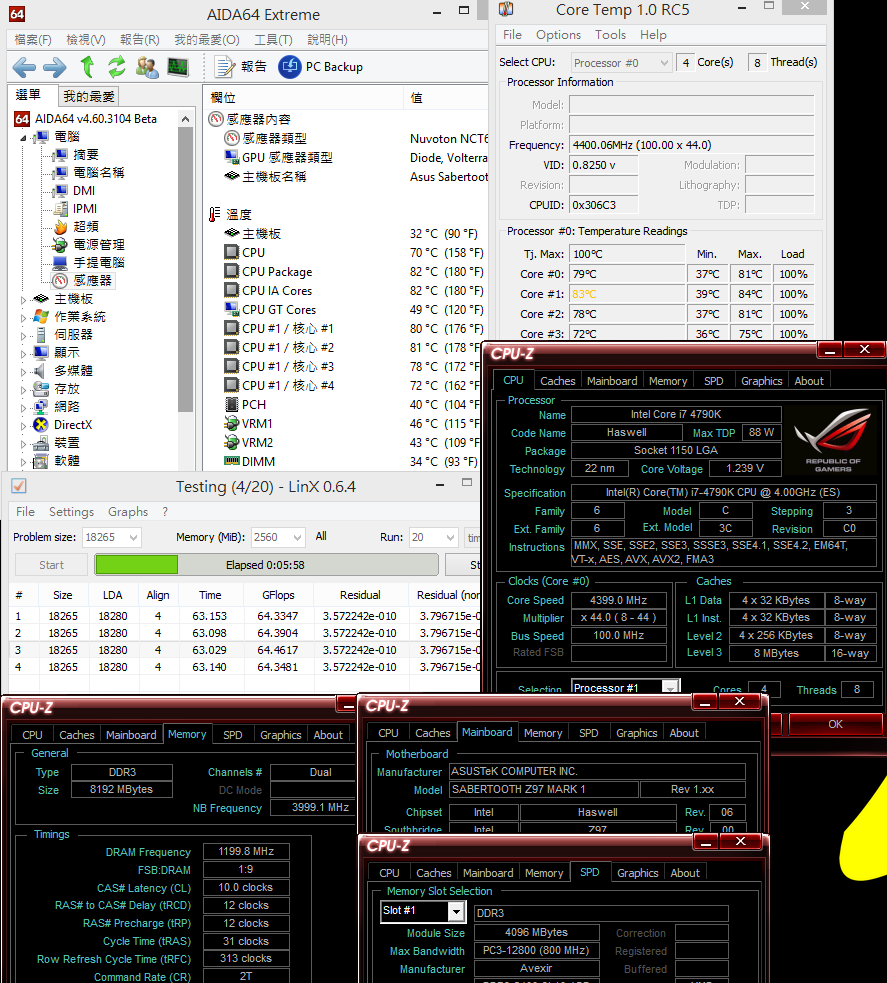Open the Options menu in Core Temp
887x983 pixels.
558,34
